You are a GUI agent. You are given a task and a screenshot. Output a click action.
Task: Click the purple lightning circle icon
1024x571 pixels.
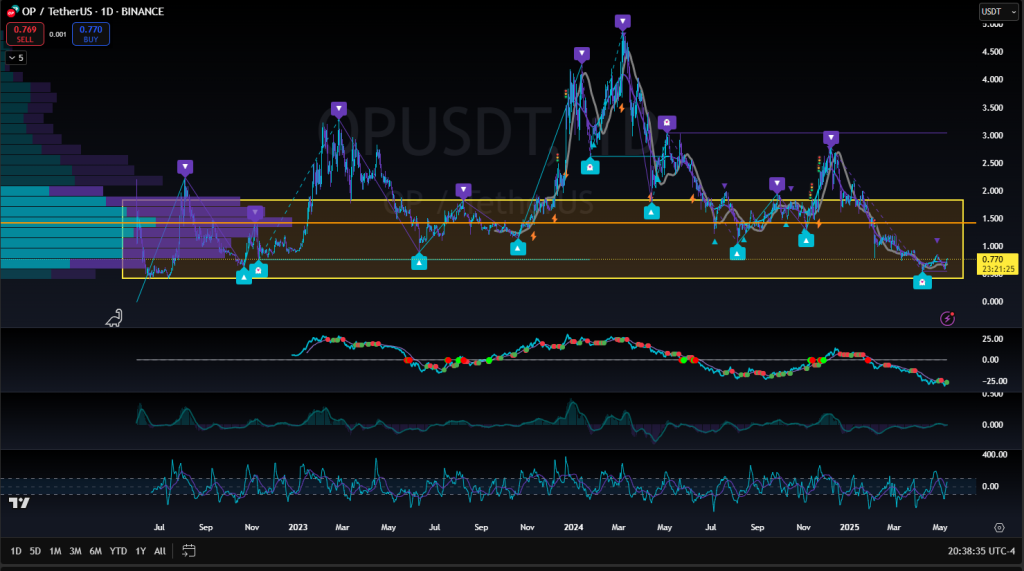pos(947,318)
